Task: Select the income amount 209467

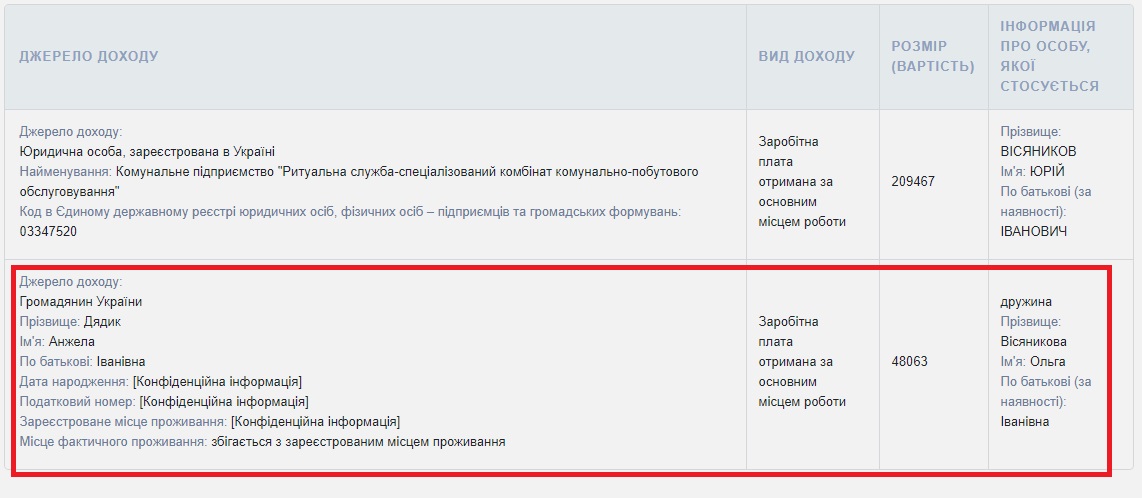Action: (913, 181)
